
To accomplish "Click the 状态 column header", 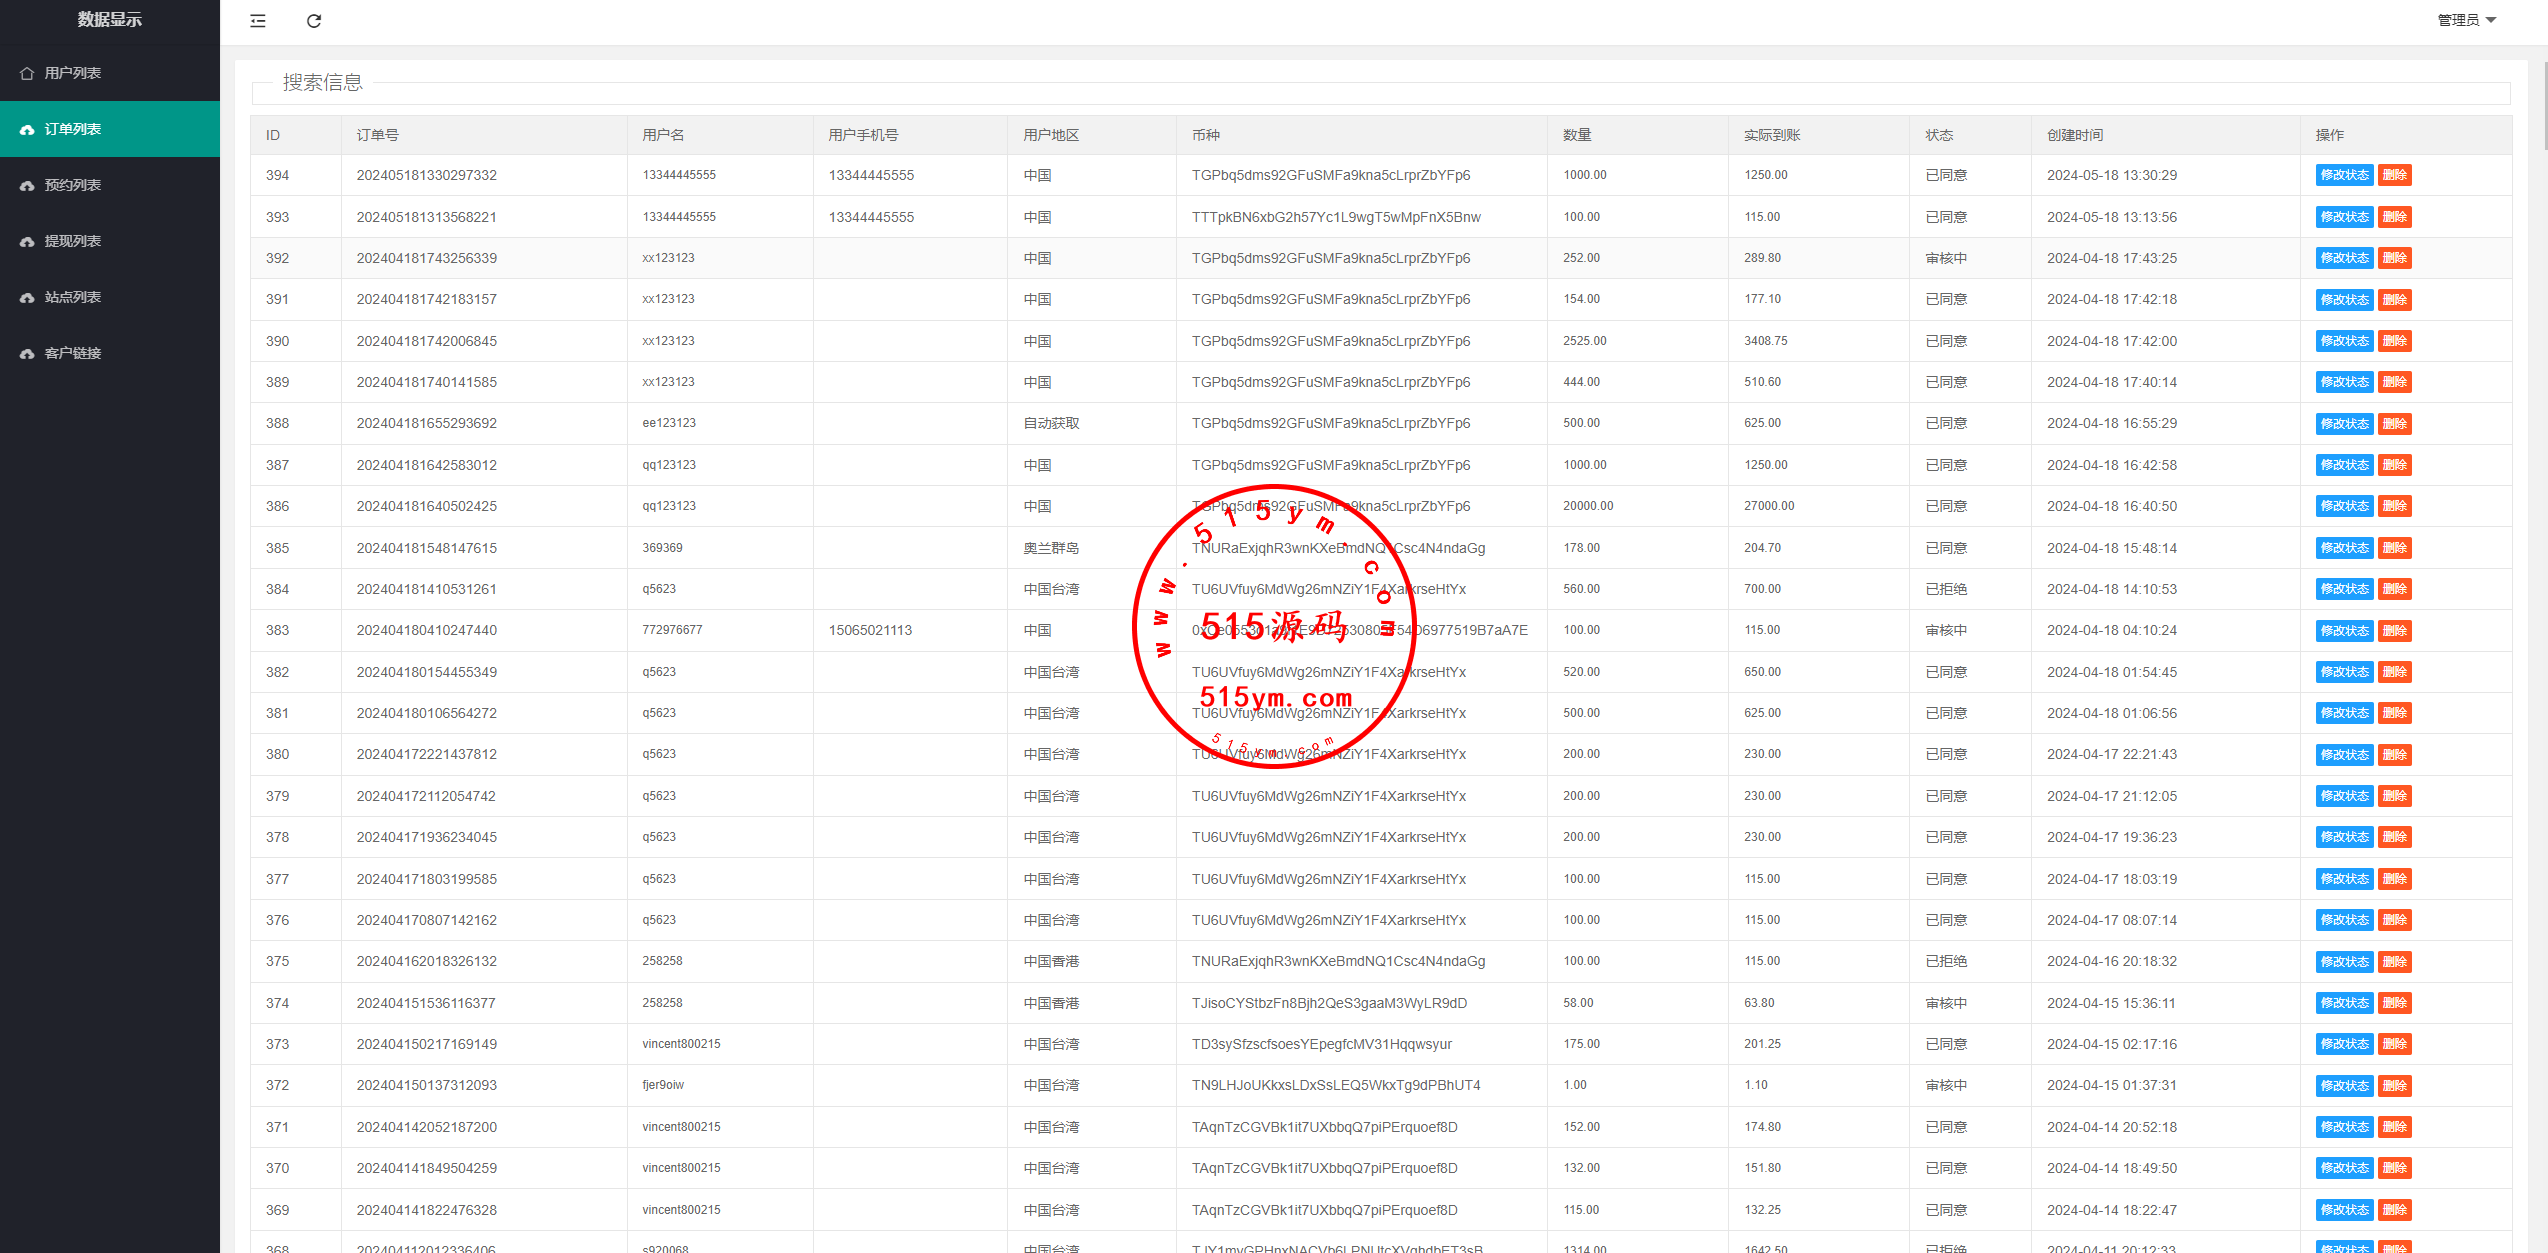I will click(1939, 135).
